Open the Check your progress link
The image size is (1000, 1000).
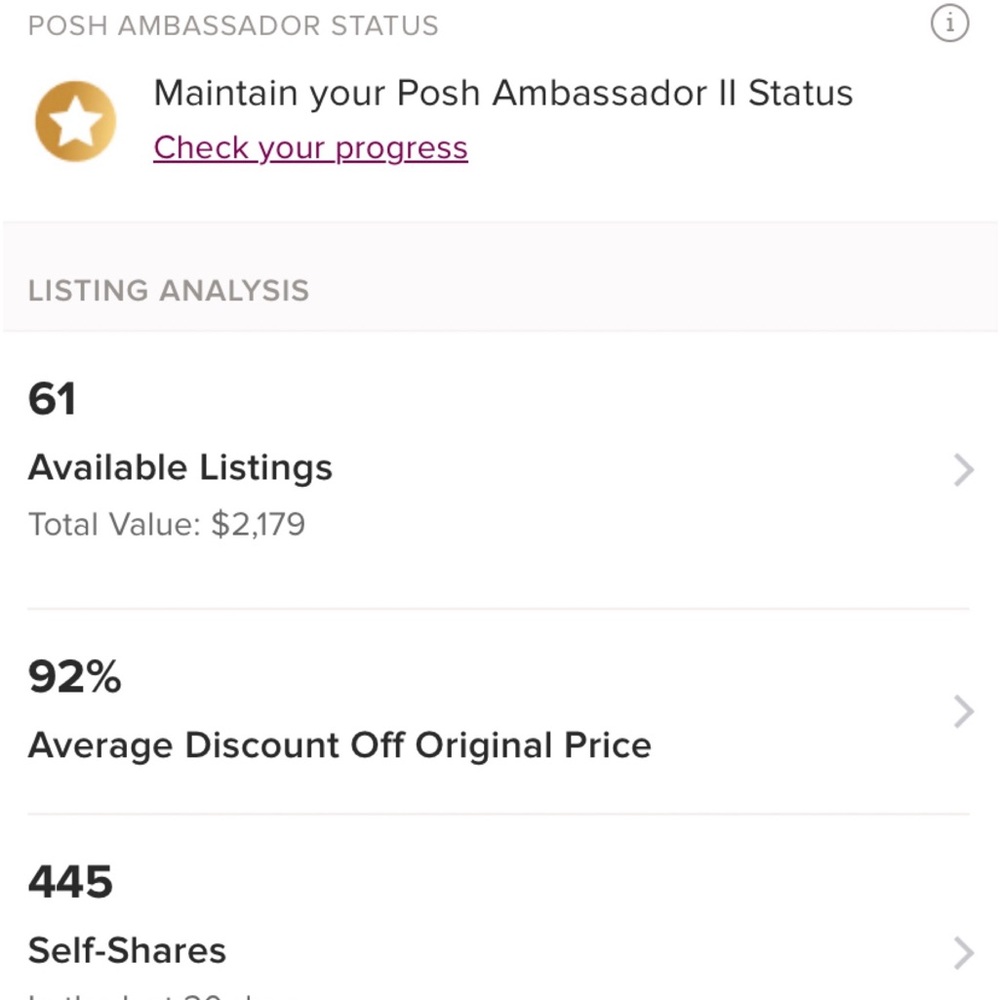point(309,147)
